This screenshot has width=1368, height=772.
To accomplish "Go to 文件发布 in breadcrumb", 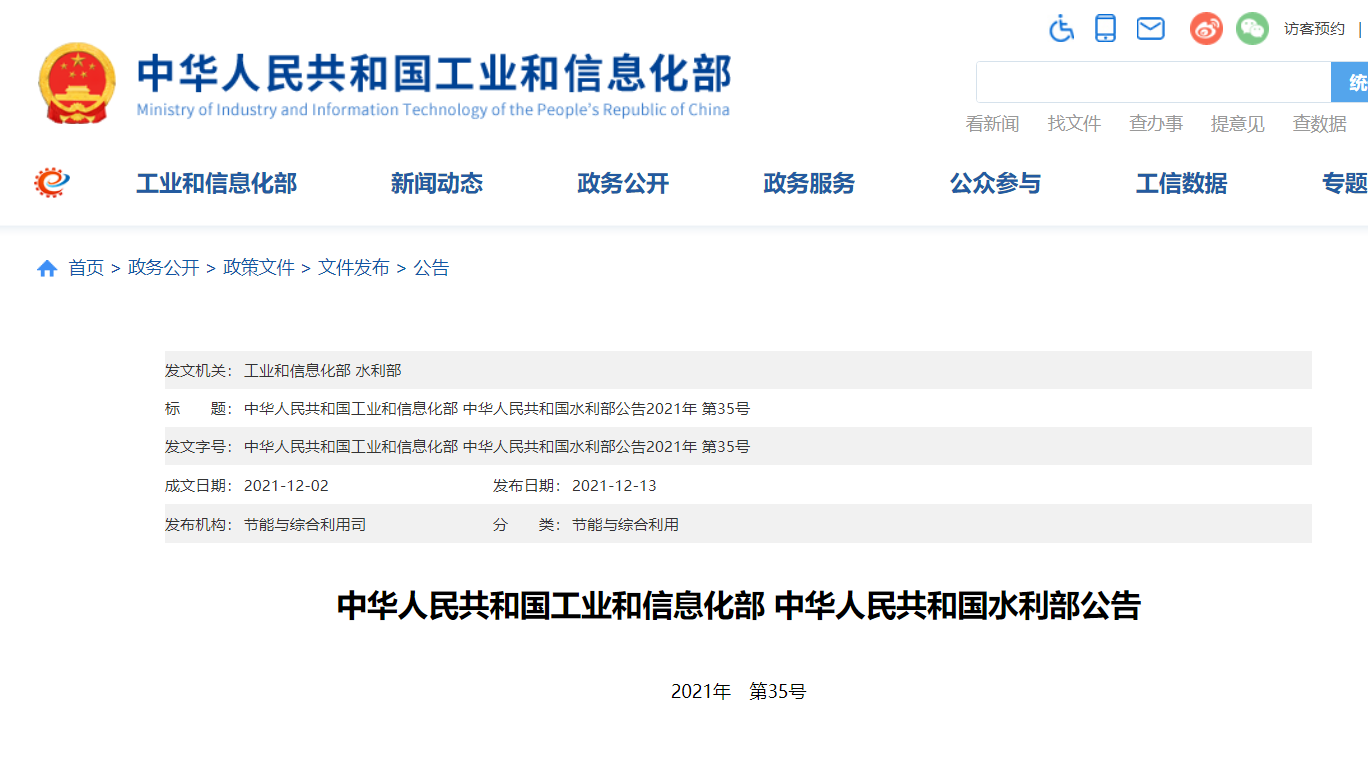I will (354, 268).
